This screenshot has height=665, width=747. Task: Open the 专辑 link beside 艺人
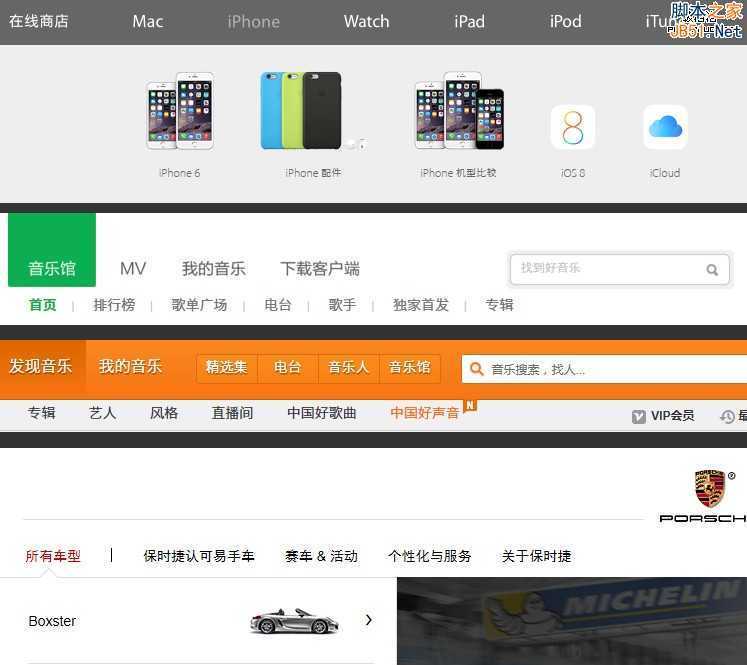click(x=41, y=413)
